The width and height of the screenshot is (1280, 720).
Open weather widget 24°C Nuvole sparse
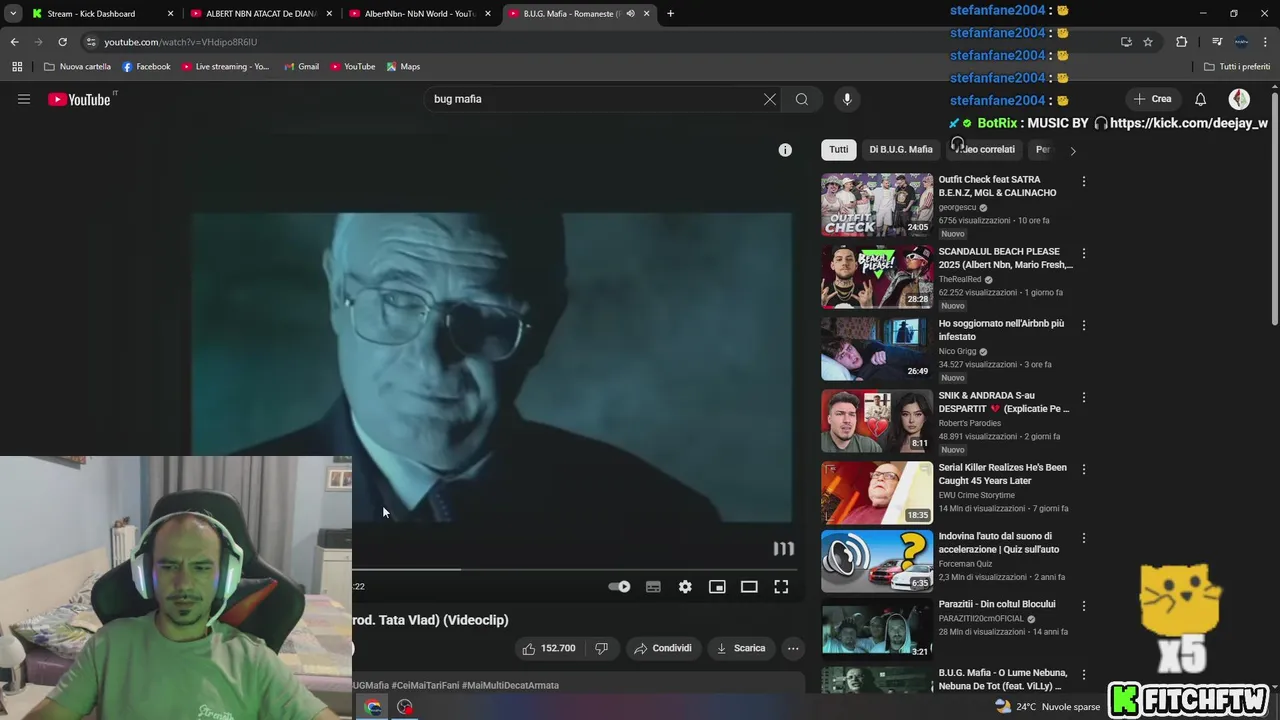pos(1048,706)
